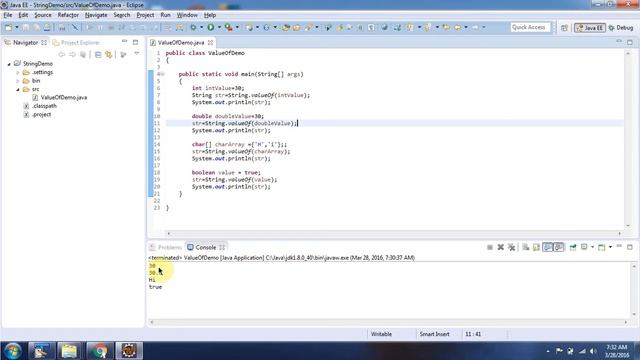
Task: Click Collapse All in the Navigator toolbar
Action: point(98,54)
